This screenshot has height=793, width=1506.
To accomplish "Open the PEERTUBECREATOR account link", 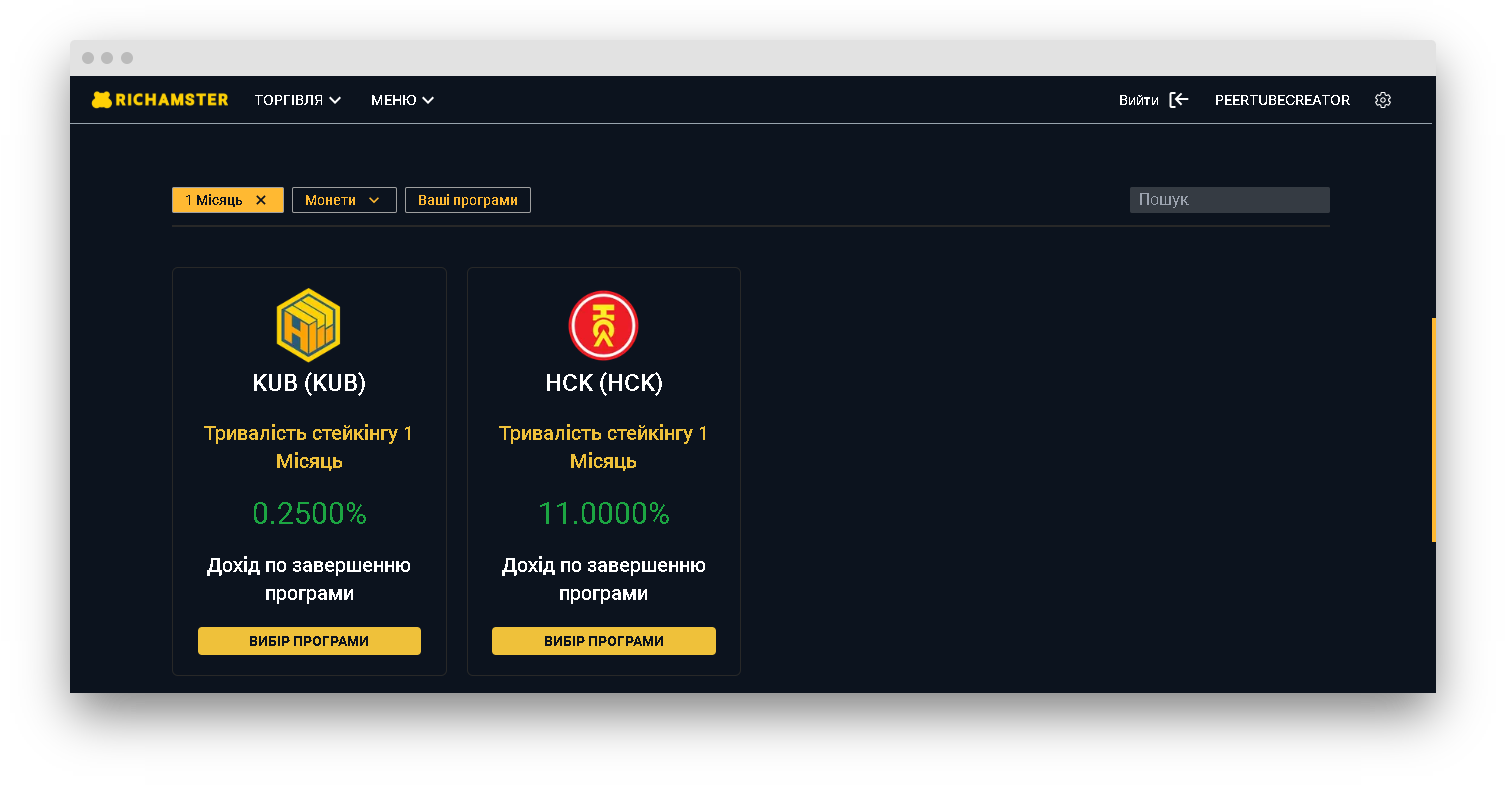I will pyautogui.click(x=1282, y=100).
